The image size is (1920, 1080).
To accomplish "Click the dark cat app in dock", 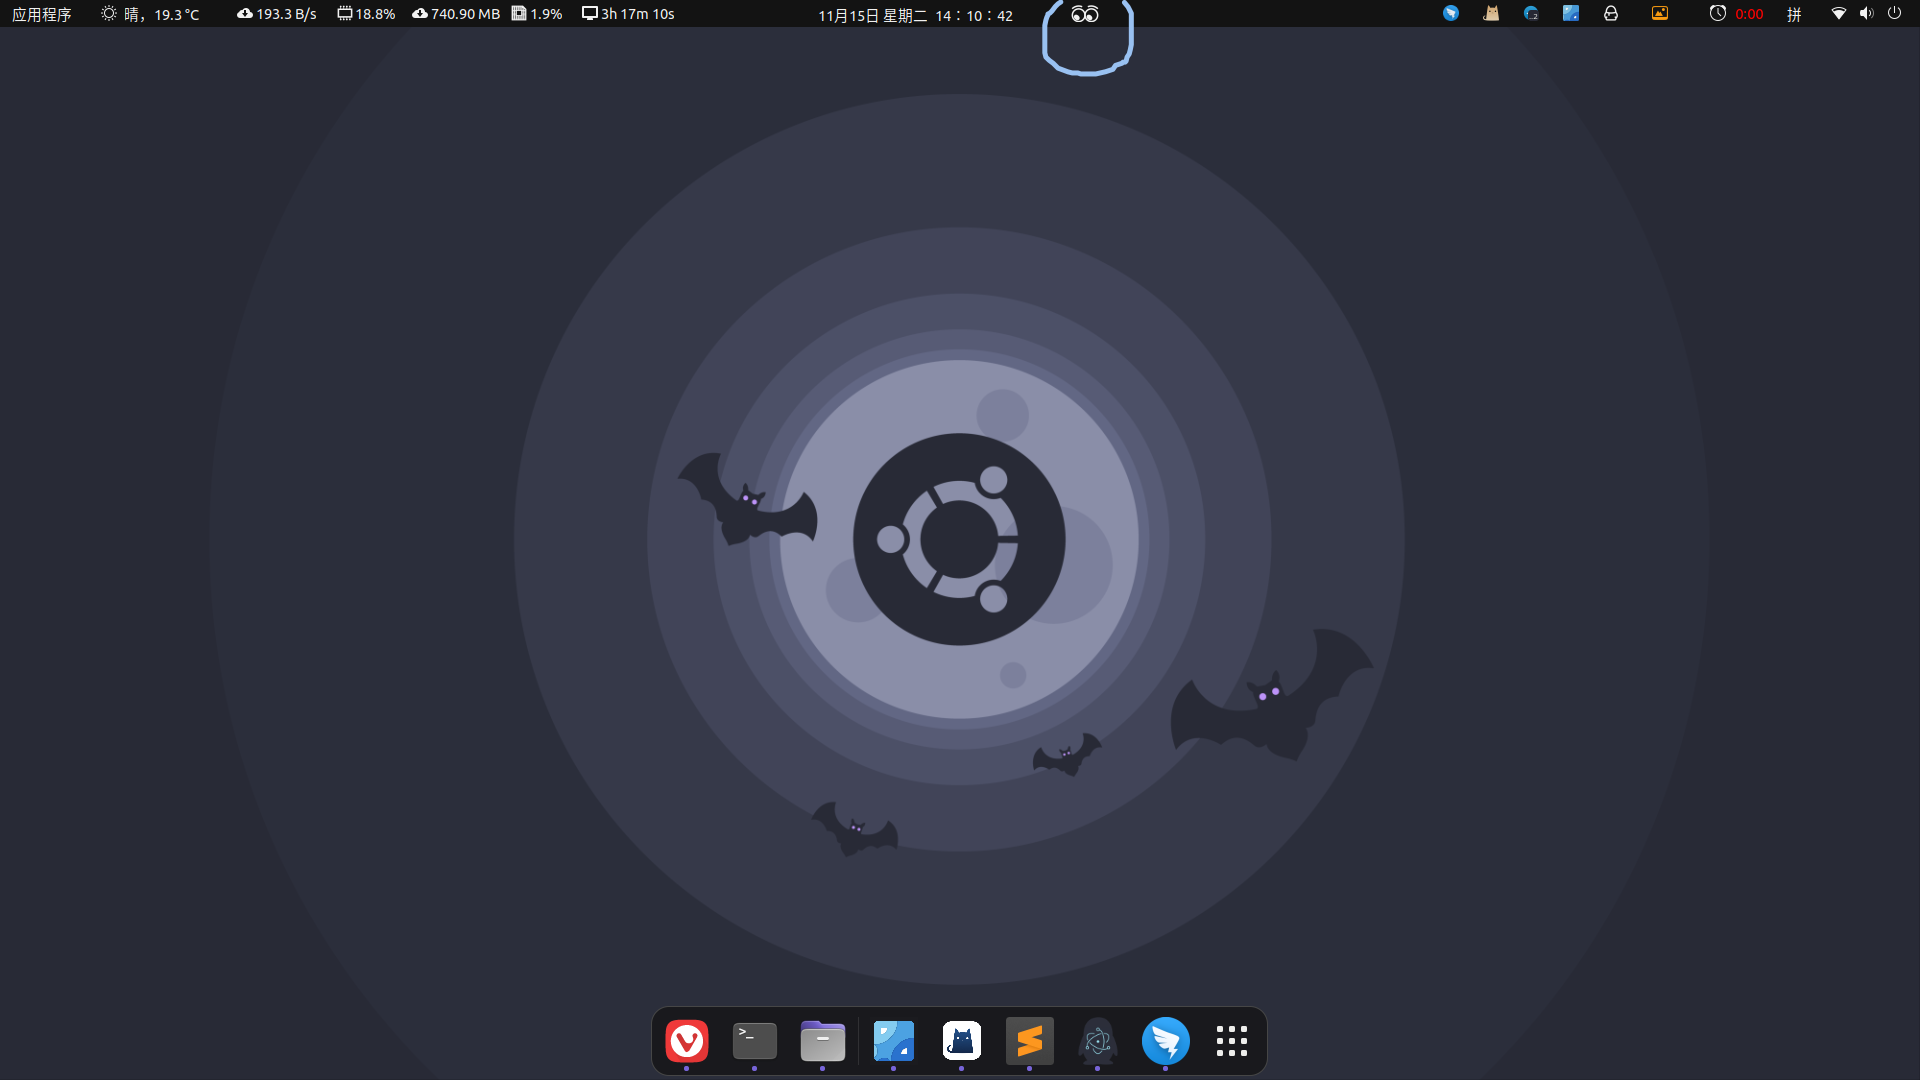I will pos(961,1041).
